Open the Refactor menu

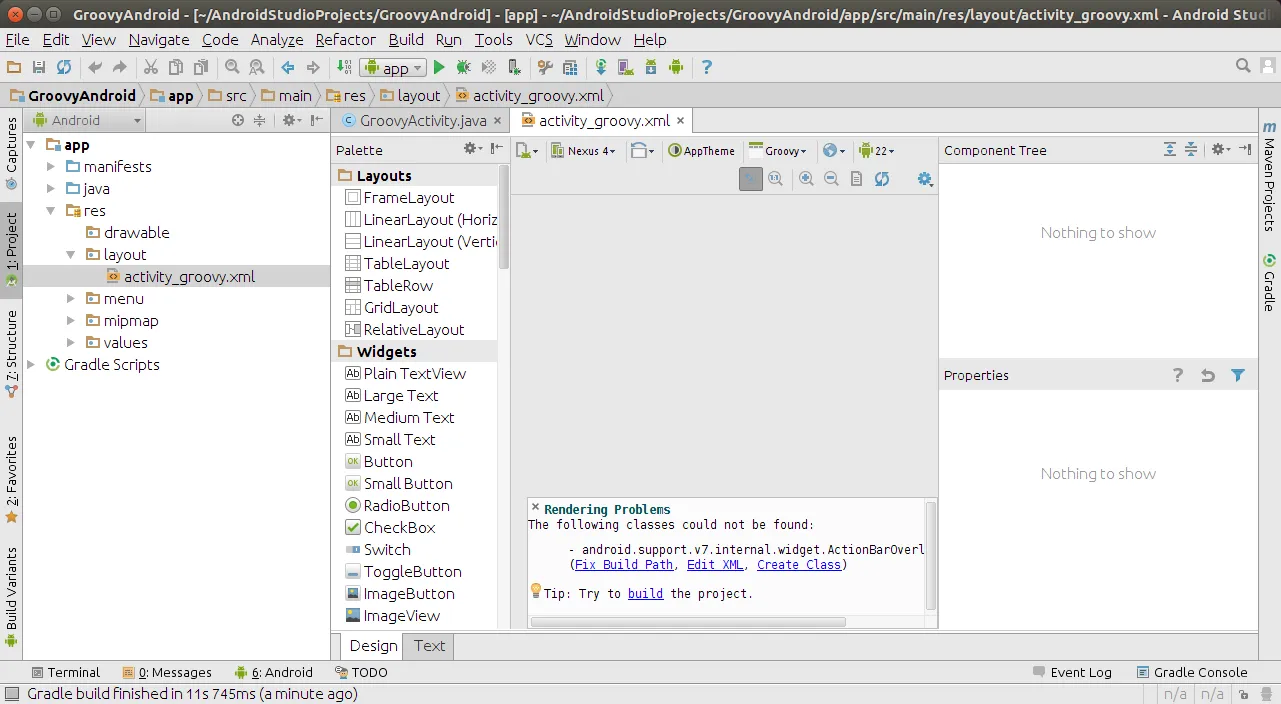tap(345, 40)
